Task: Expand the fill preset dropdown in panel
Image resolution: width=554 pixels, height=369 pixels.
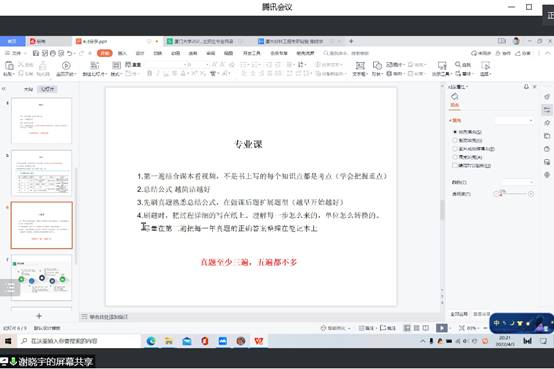Action: click(514, 121)
